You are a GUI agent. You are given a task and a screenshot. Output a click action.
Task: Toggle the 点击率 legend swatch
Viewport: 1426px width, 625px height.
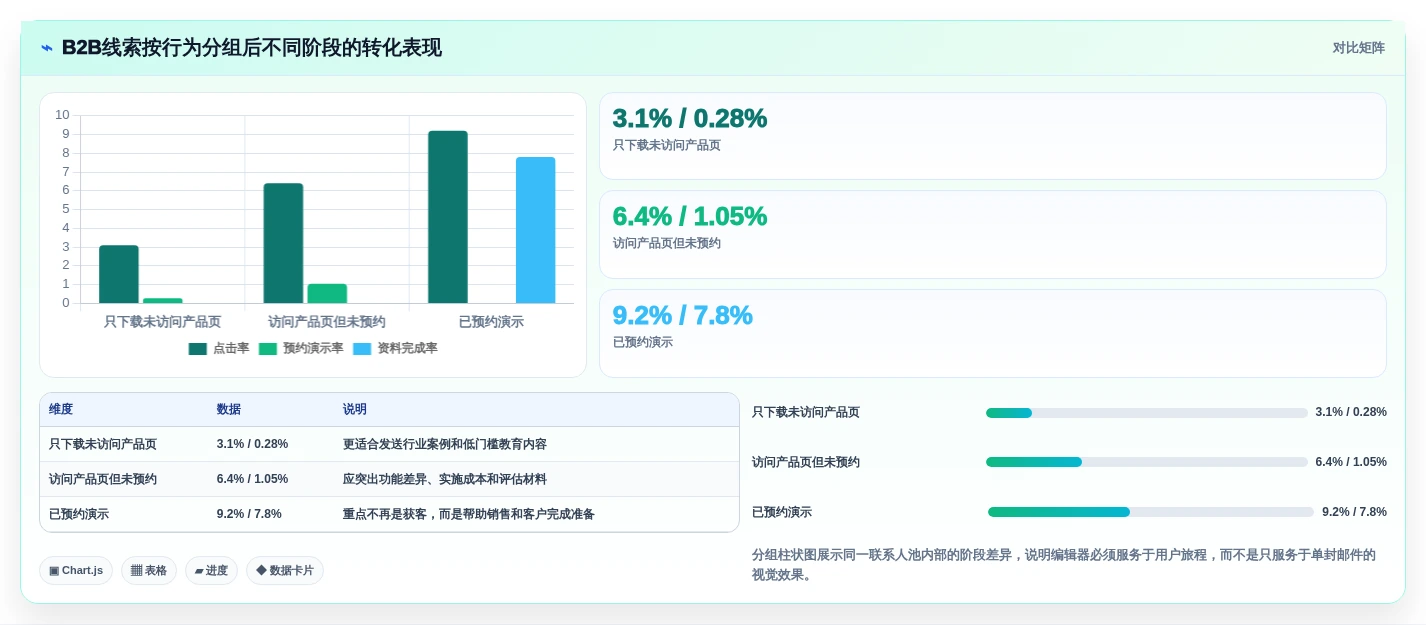coord(198,349)
